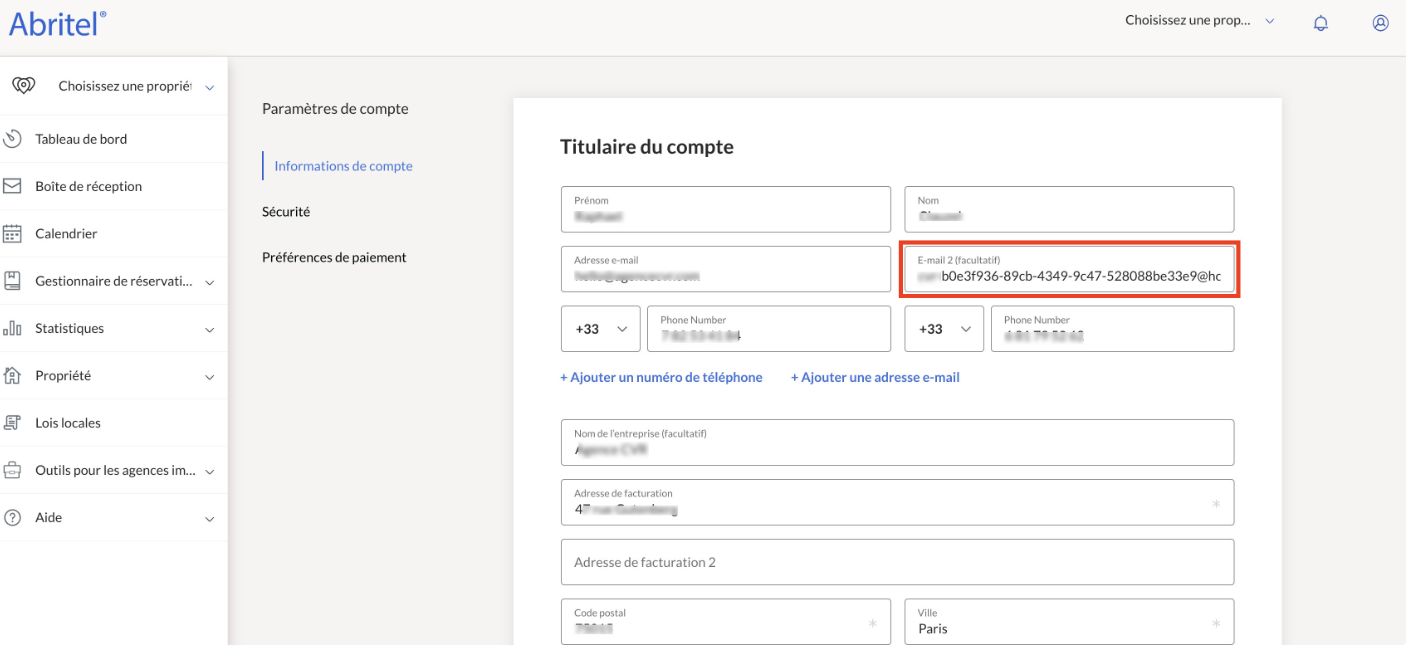This screenshot has height=662, width=1412.
Task: Expand the Aide chevron
Action: point(210,519)
